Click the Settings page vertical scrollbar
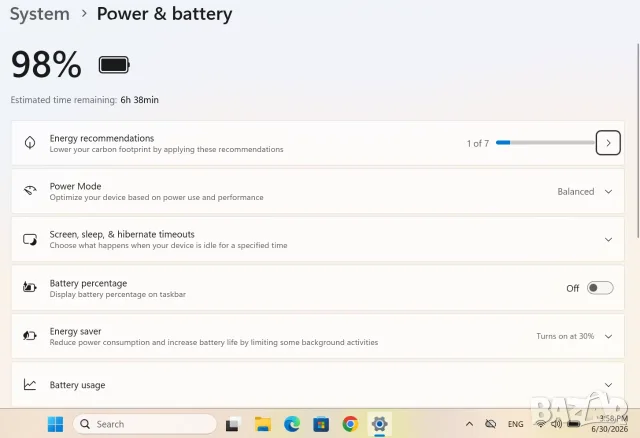 click(x=638, y=140)
